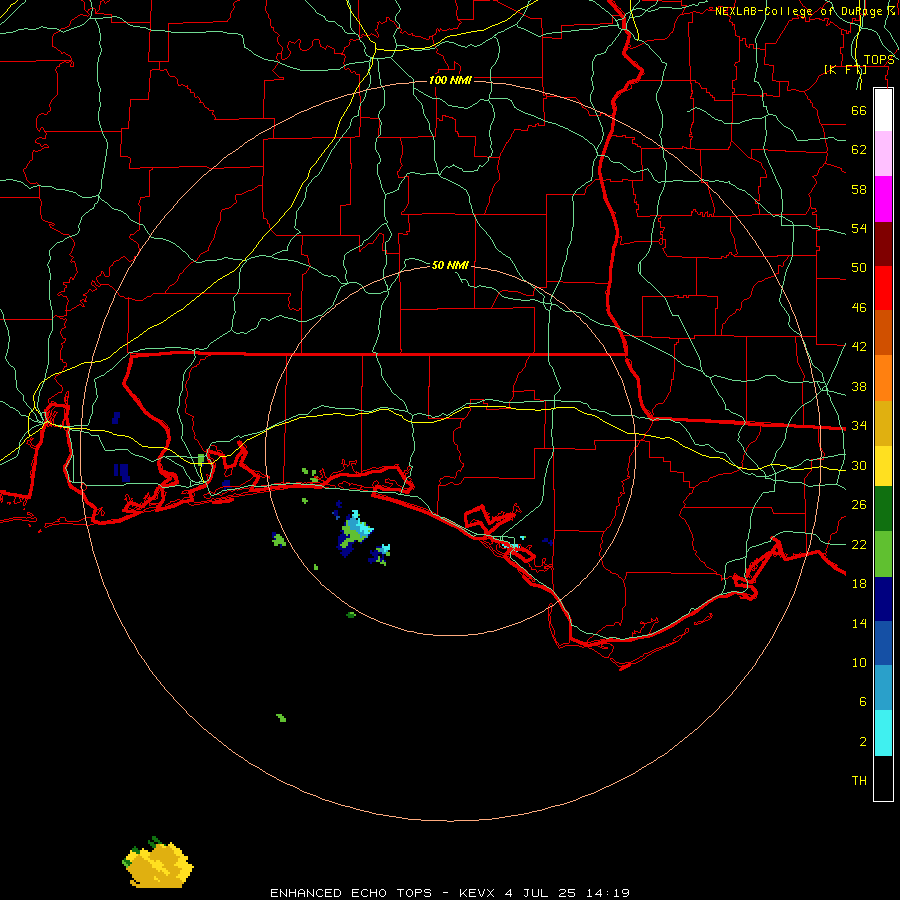Click the light pink legend swatch

click(x=883, y=153)
